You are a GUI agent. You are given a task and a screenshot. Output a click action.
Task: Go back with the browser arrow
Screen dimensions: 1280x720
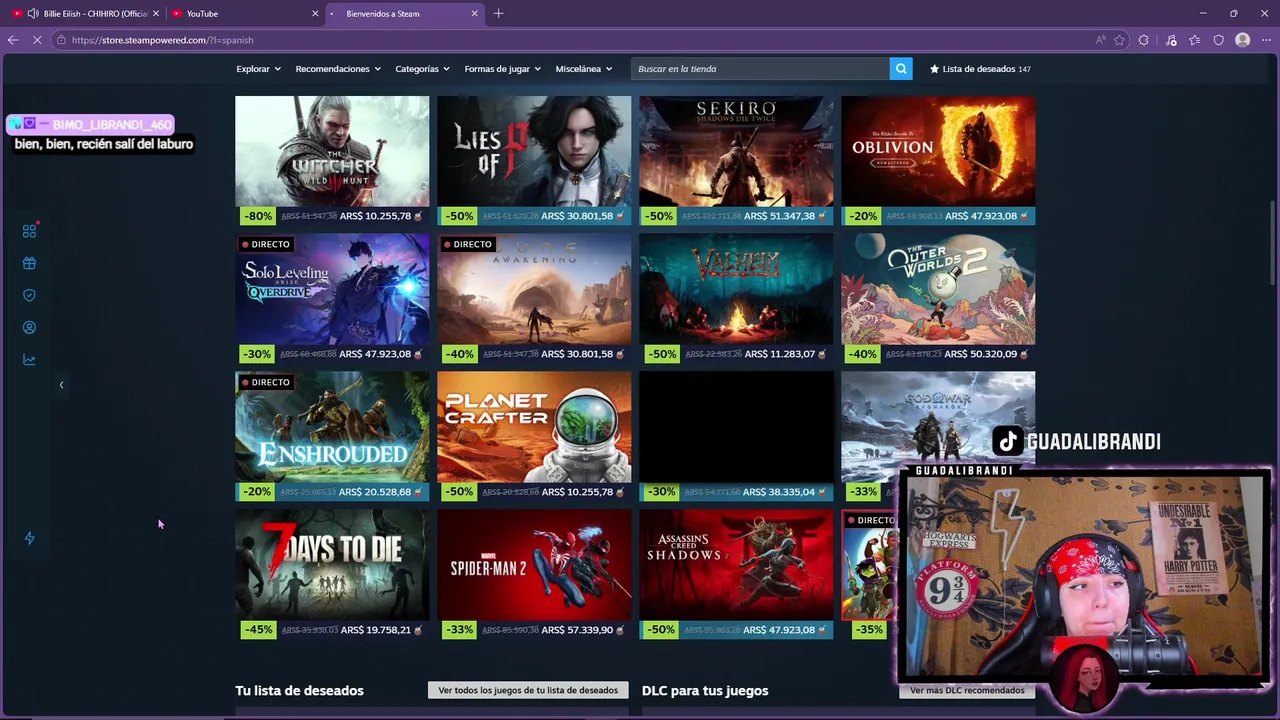(13, 40)
